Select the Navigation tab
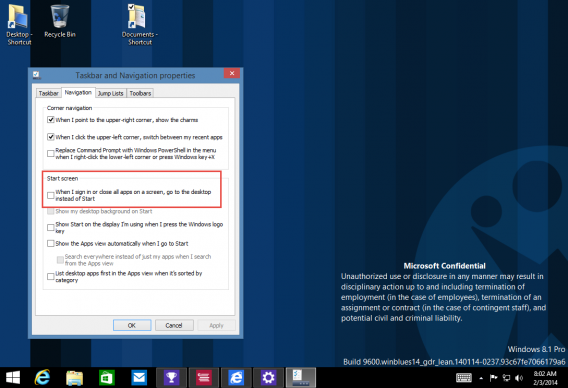Image resolution: width=568 pixels, height=388 pixels. tap(78, 92)
